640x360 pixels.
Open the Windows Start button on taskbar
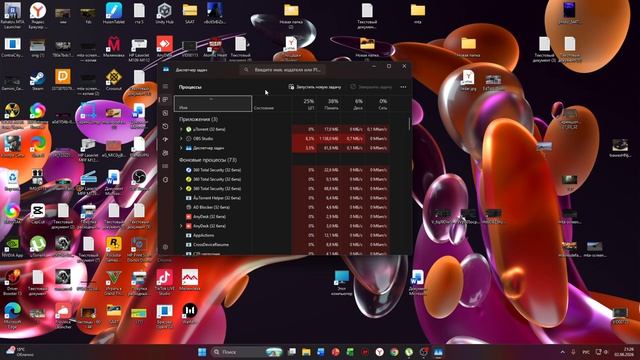click(x=202, y=352)
